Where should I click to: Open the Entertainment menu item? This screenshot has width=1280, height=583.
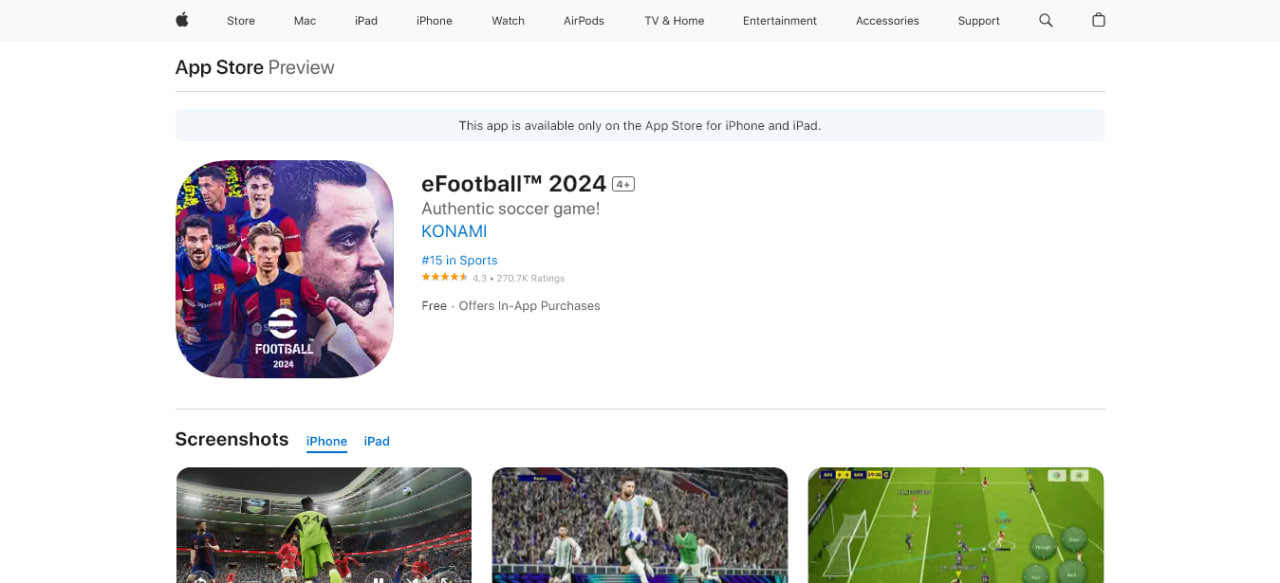click(x=780, y=21)
